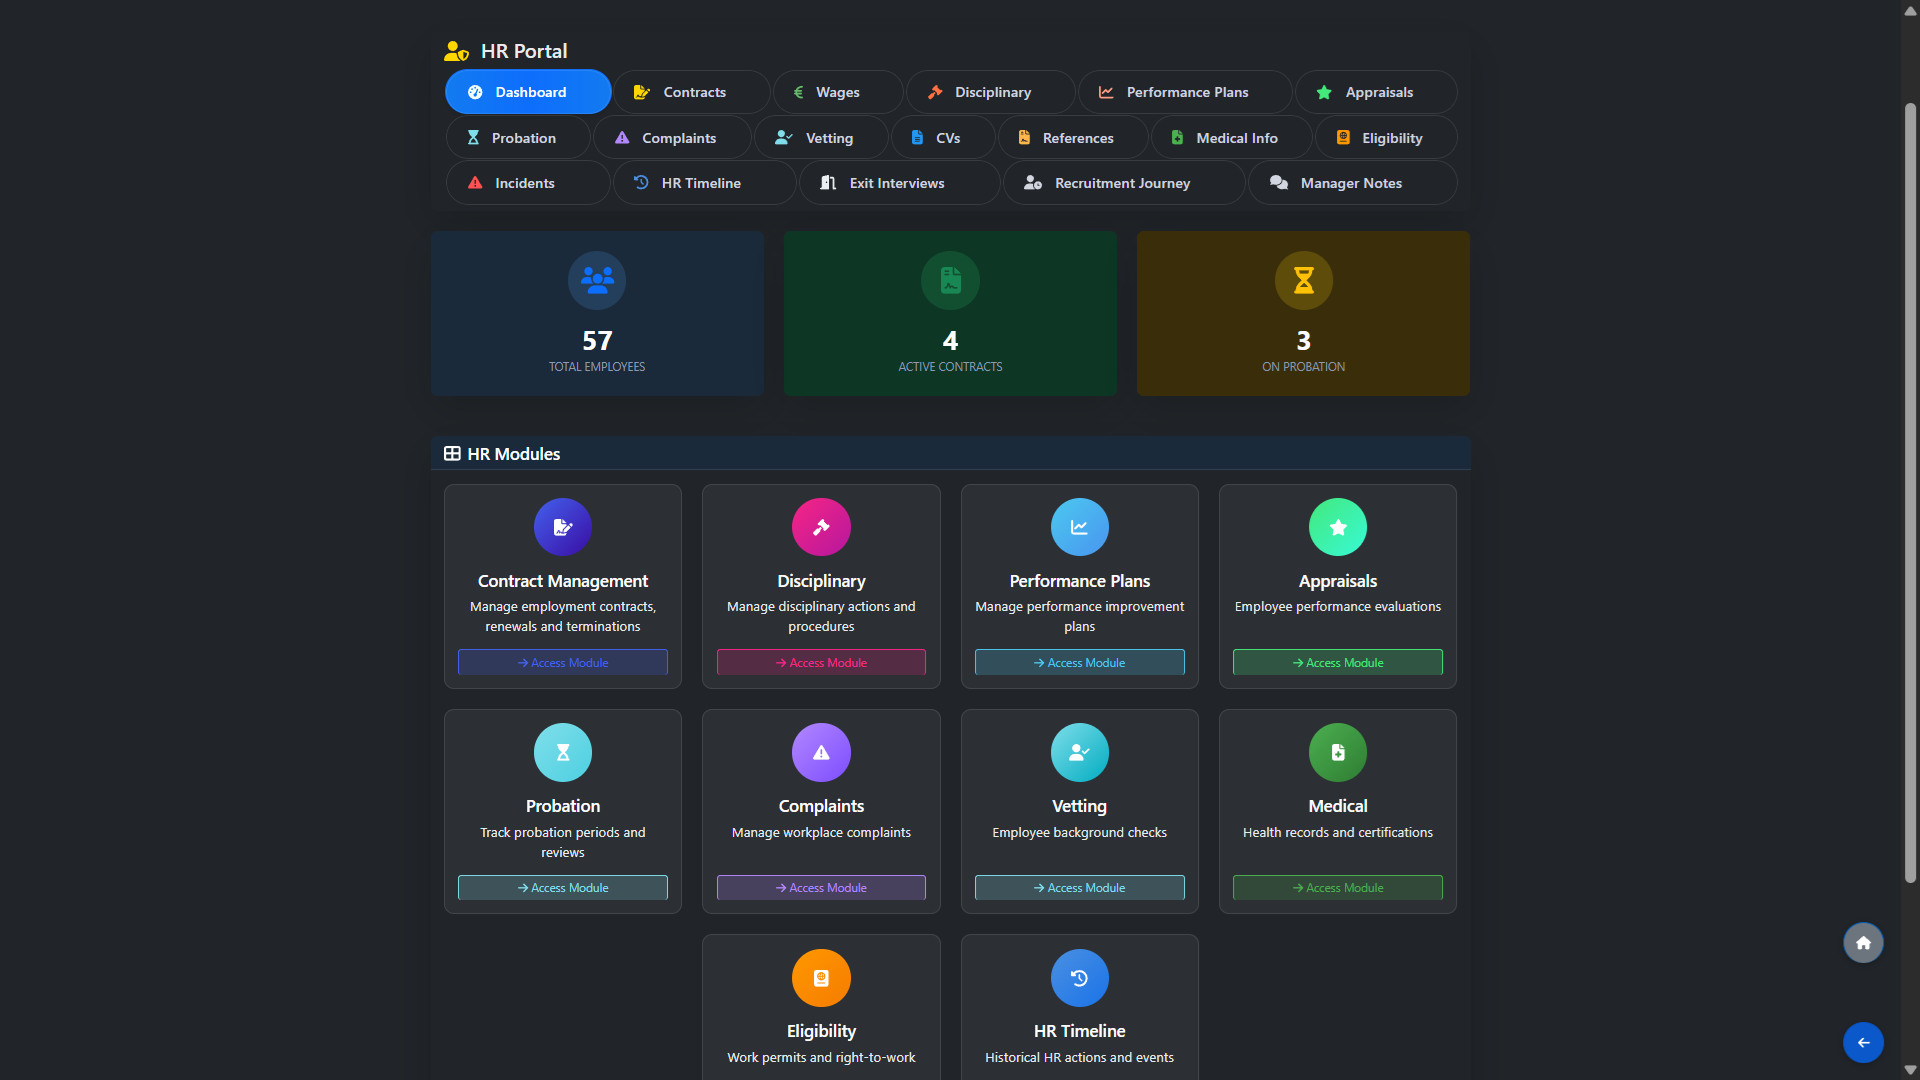Access the Vetting module
This screenshot has height=1080, width=1920.
click(1080, 888)
